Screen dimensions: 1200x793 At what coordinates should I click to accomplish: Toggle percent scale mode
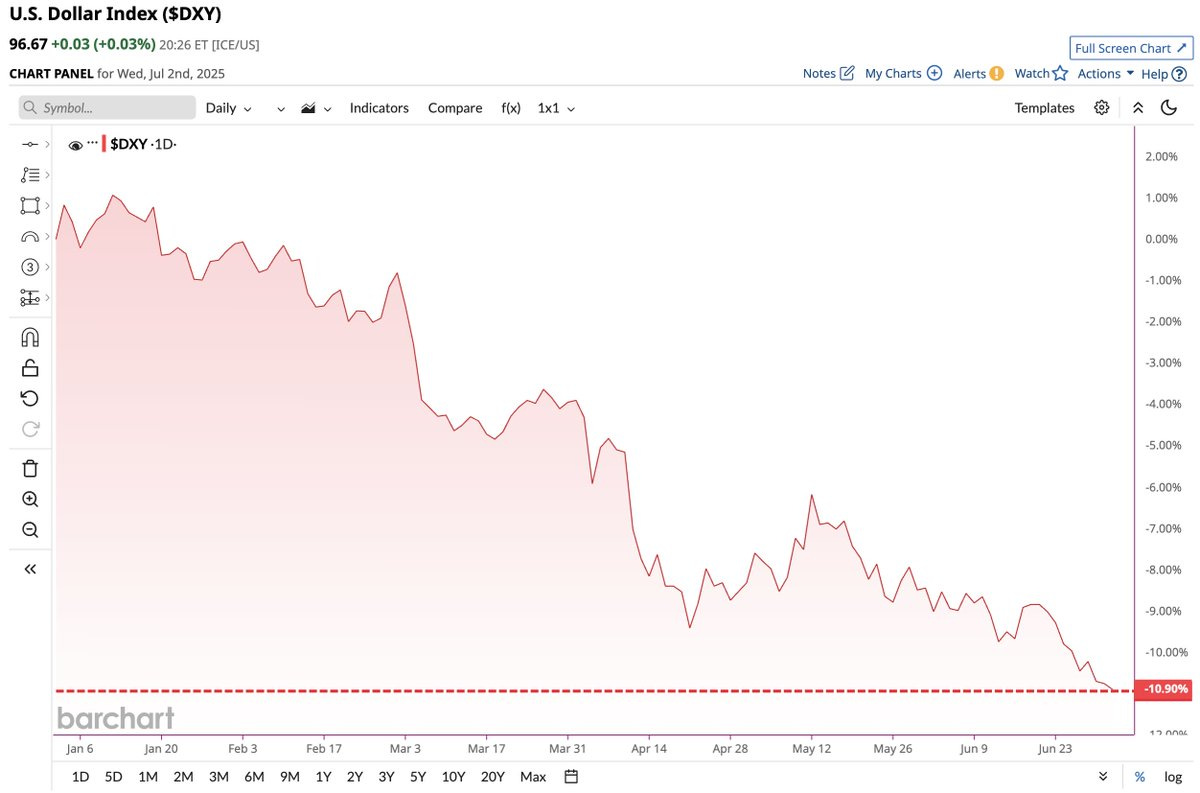tap(1139, 777)
